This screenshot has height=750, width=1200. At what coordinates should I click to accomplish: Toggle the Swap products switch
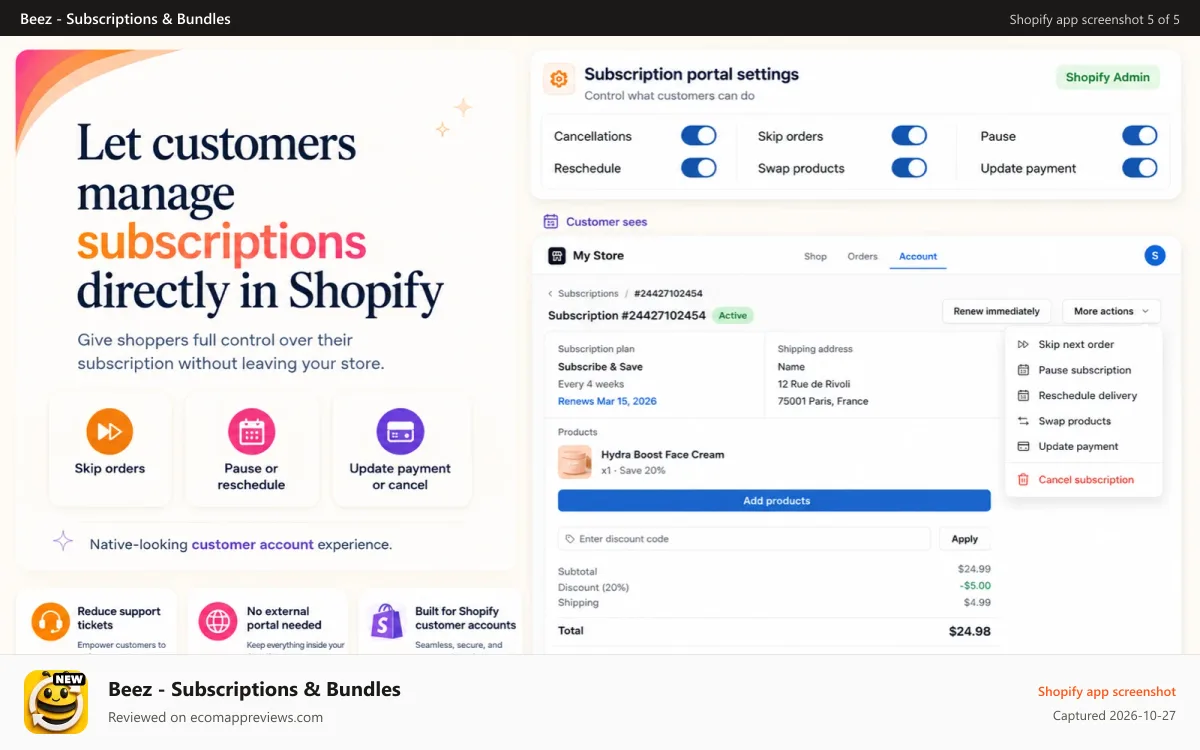click(x=909, y=168)
